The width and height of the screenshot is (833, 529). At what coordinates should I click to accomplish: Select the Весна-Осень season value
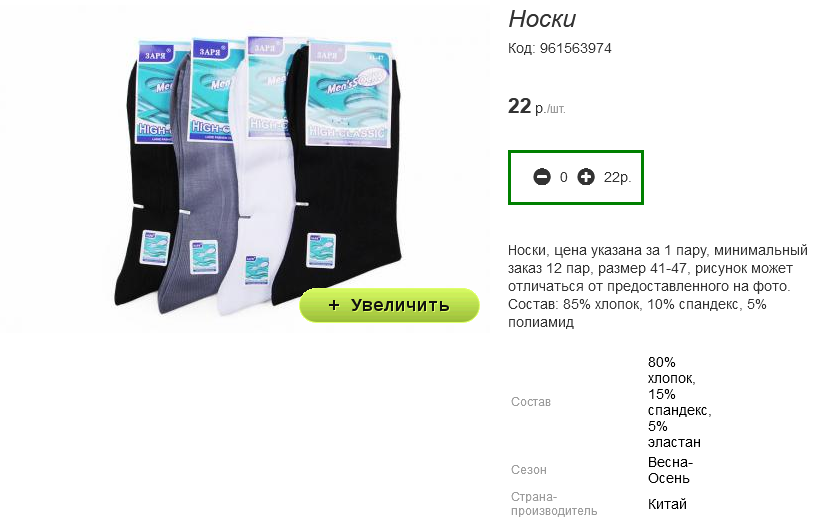click(x=670, y=470)
